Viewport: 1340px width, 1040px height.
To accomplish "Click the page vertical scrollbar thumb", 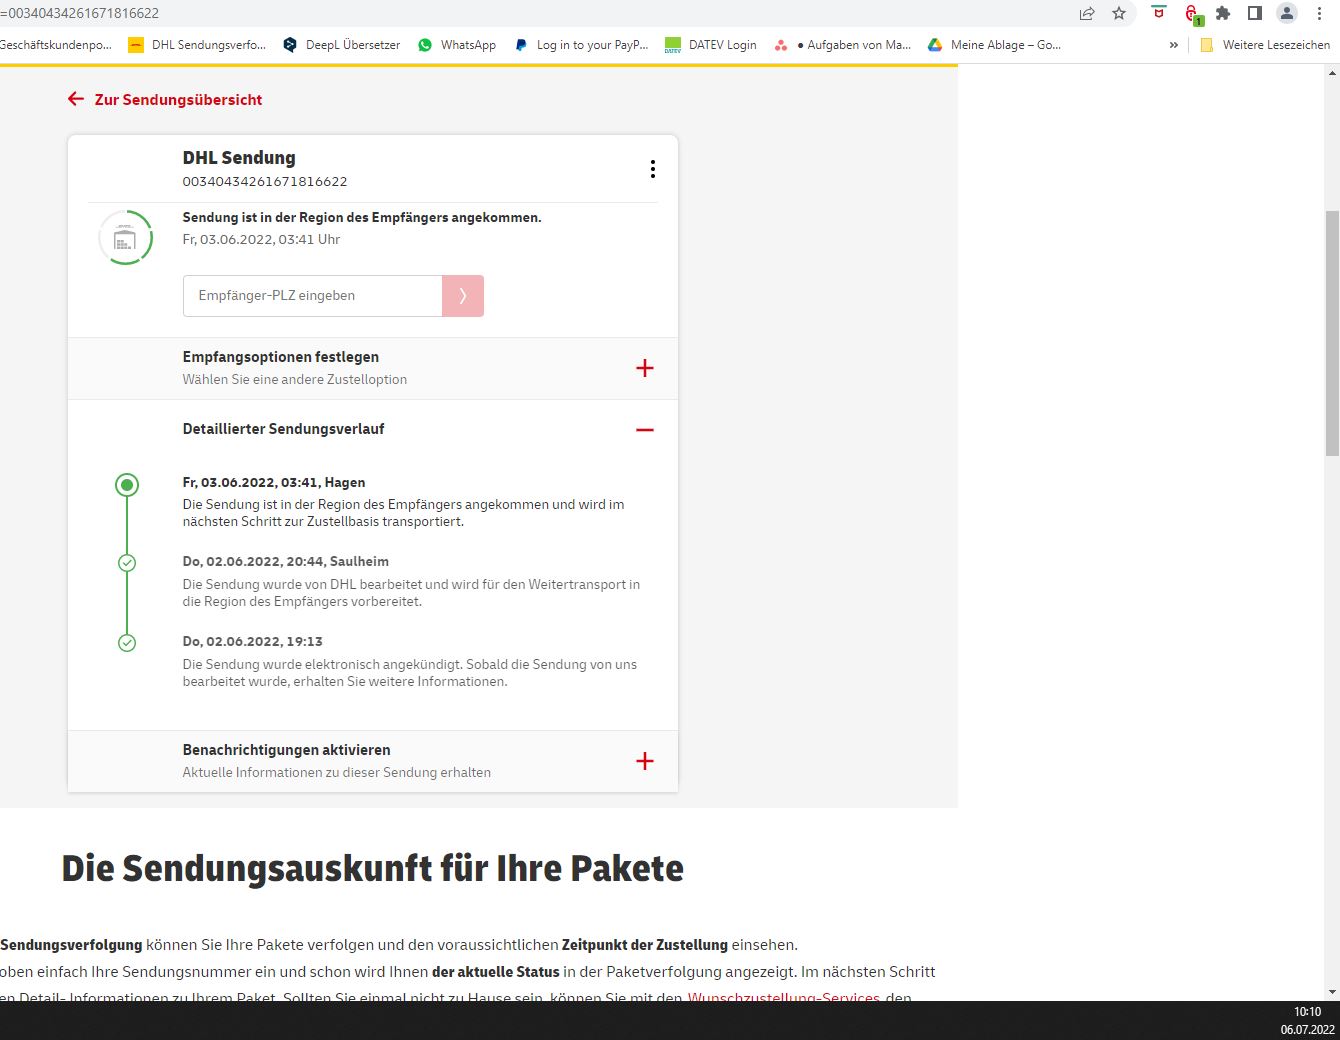I will click(1332, 333).
